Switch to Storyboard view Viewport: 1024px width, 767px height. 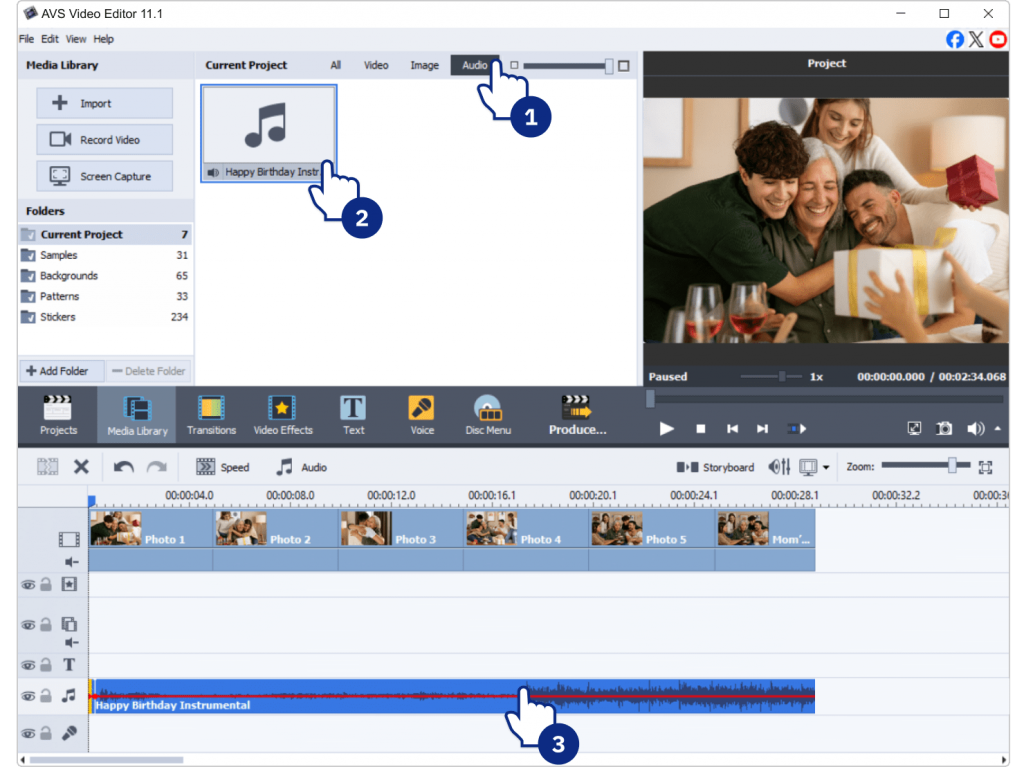715,467
